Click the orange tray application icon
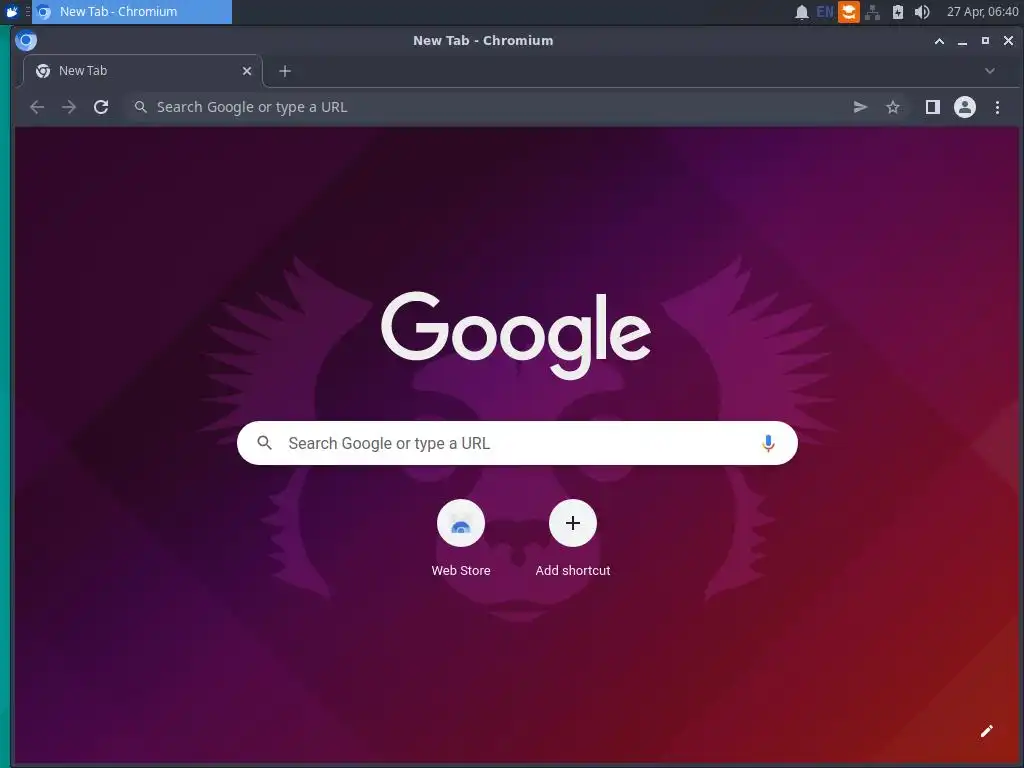Viewport: 1024px width, 768px height. pos(848,12)
